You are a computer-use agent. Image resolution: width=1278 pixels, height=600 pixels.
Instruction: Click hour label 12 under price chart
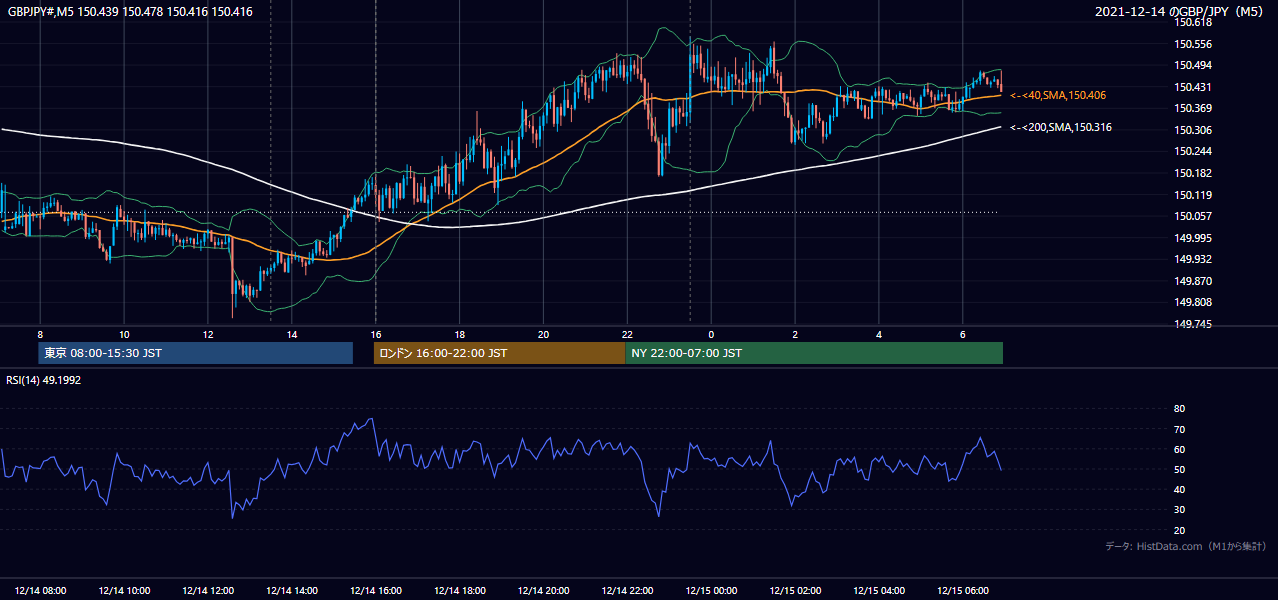click(x=208, y=334)
